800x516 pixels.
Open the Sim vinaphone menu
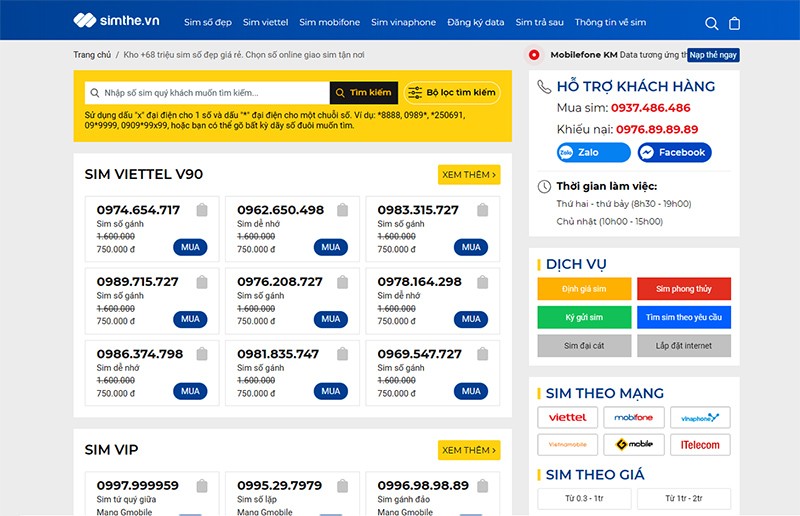tap(404, 22)
